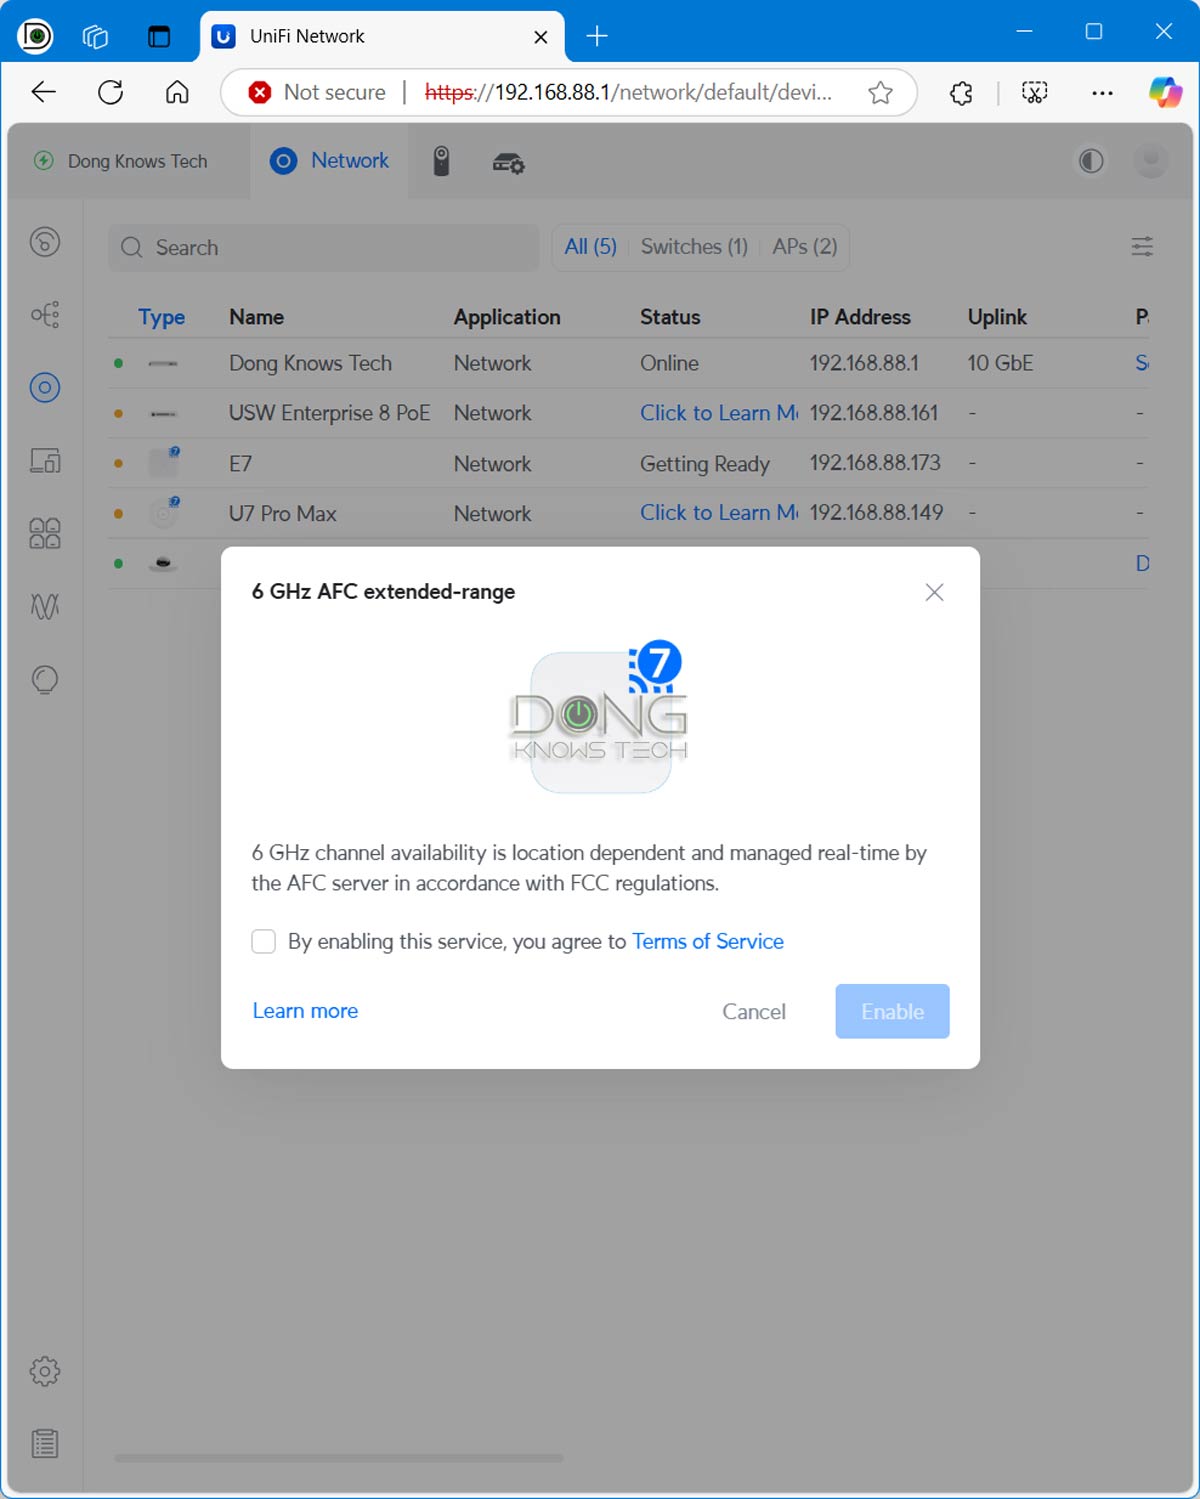Toggle the dark mode theme icon
Image resolution: width=1200 pixels, height=1499 pixels.
coord(1091,161)
